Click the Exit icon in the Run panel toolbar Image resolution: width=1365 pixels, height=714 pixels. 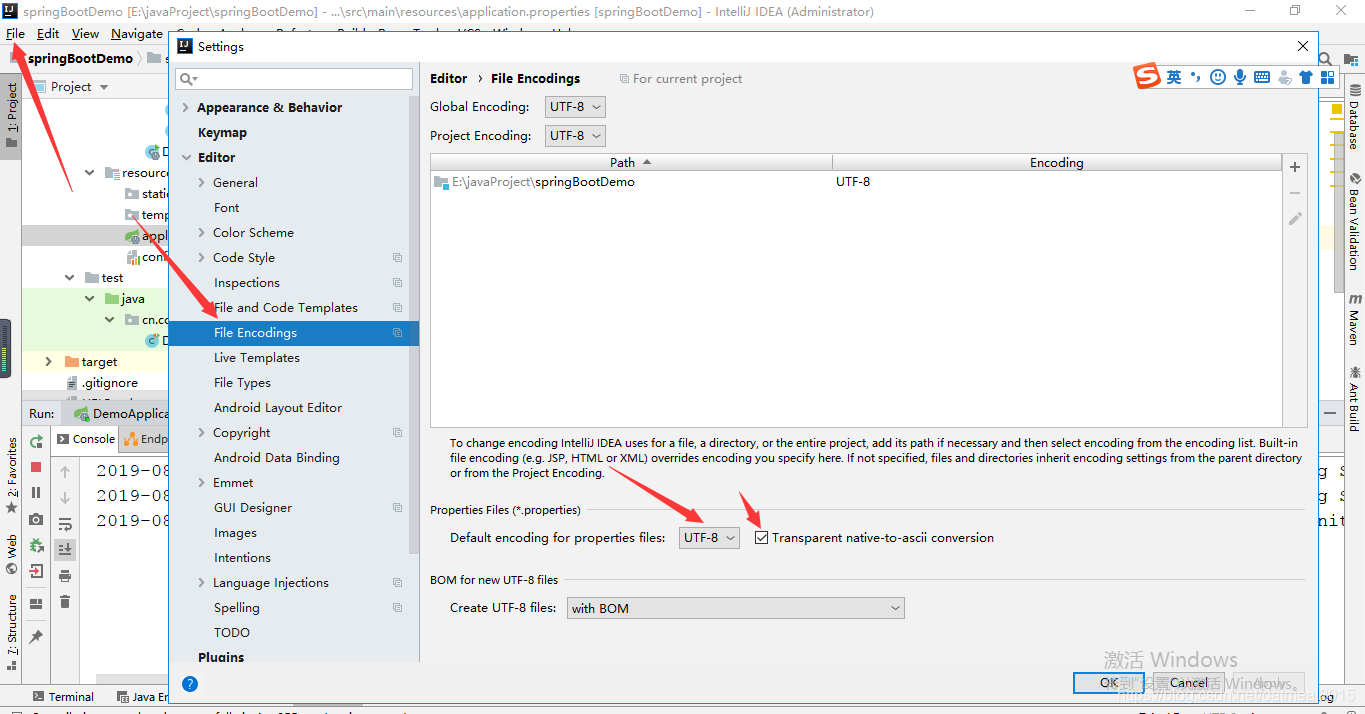36,571
